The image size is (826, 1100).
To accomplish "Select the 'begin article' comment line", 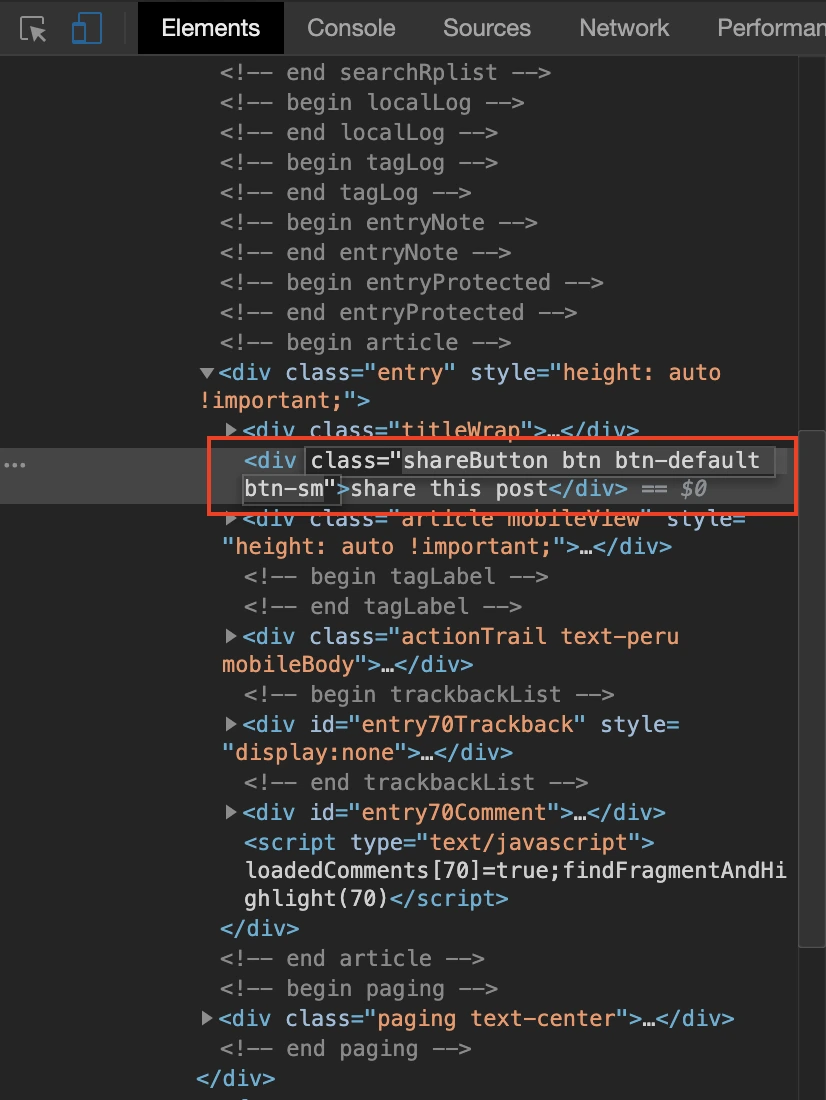I will pos(365,342).
